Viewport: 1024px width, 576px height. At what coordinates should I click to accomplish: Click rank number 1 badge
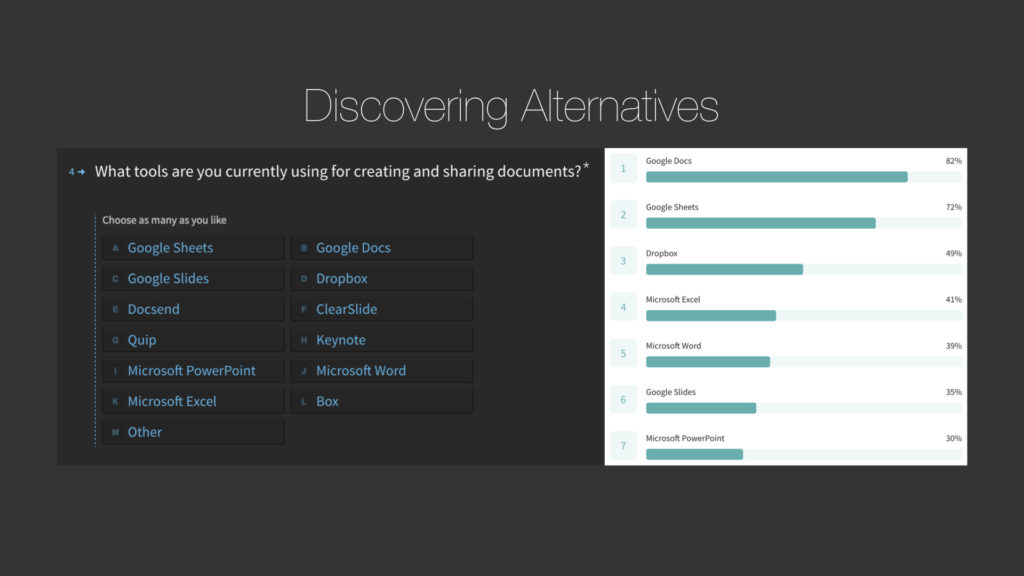click(624, 168)
